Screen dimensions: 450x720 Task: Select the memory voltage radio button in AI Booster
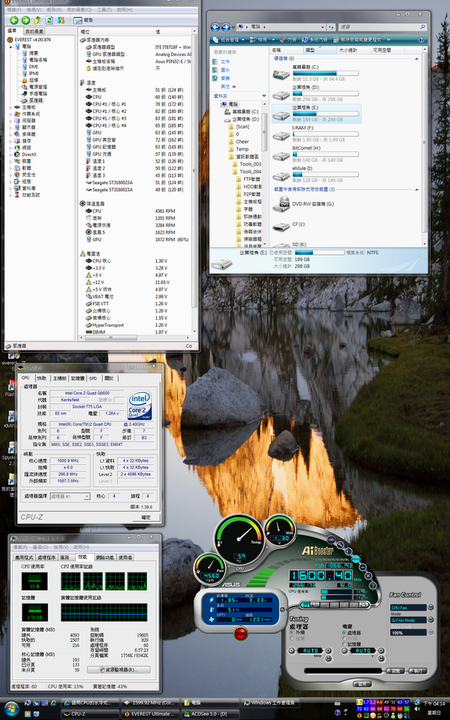[x=344, y=644]
